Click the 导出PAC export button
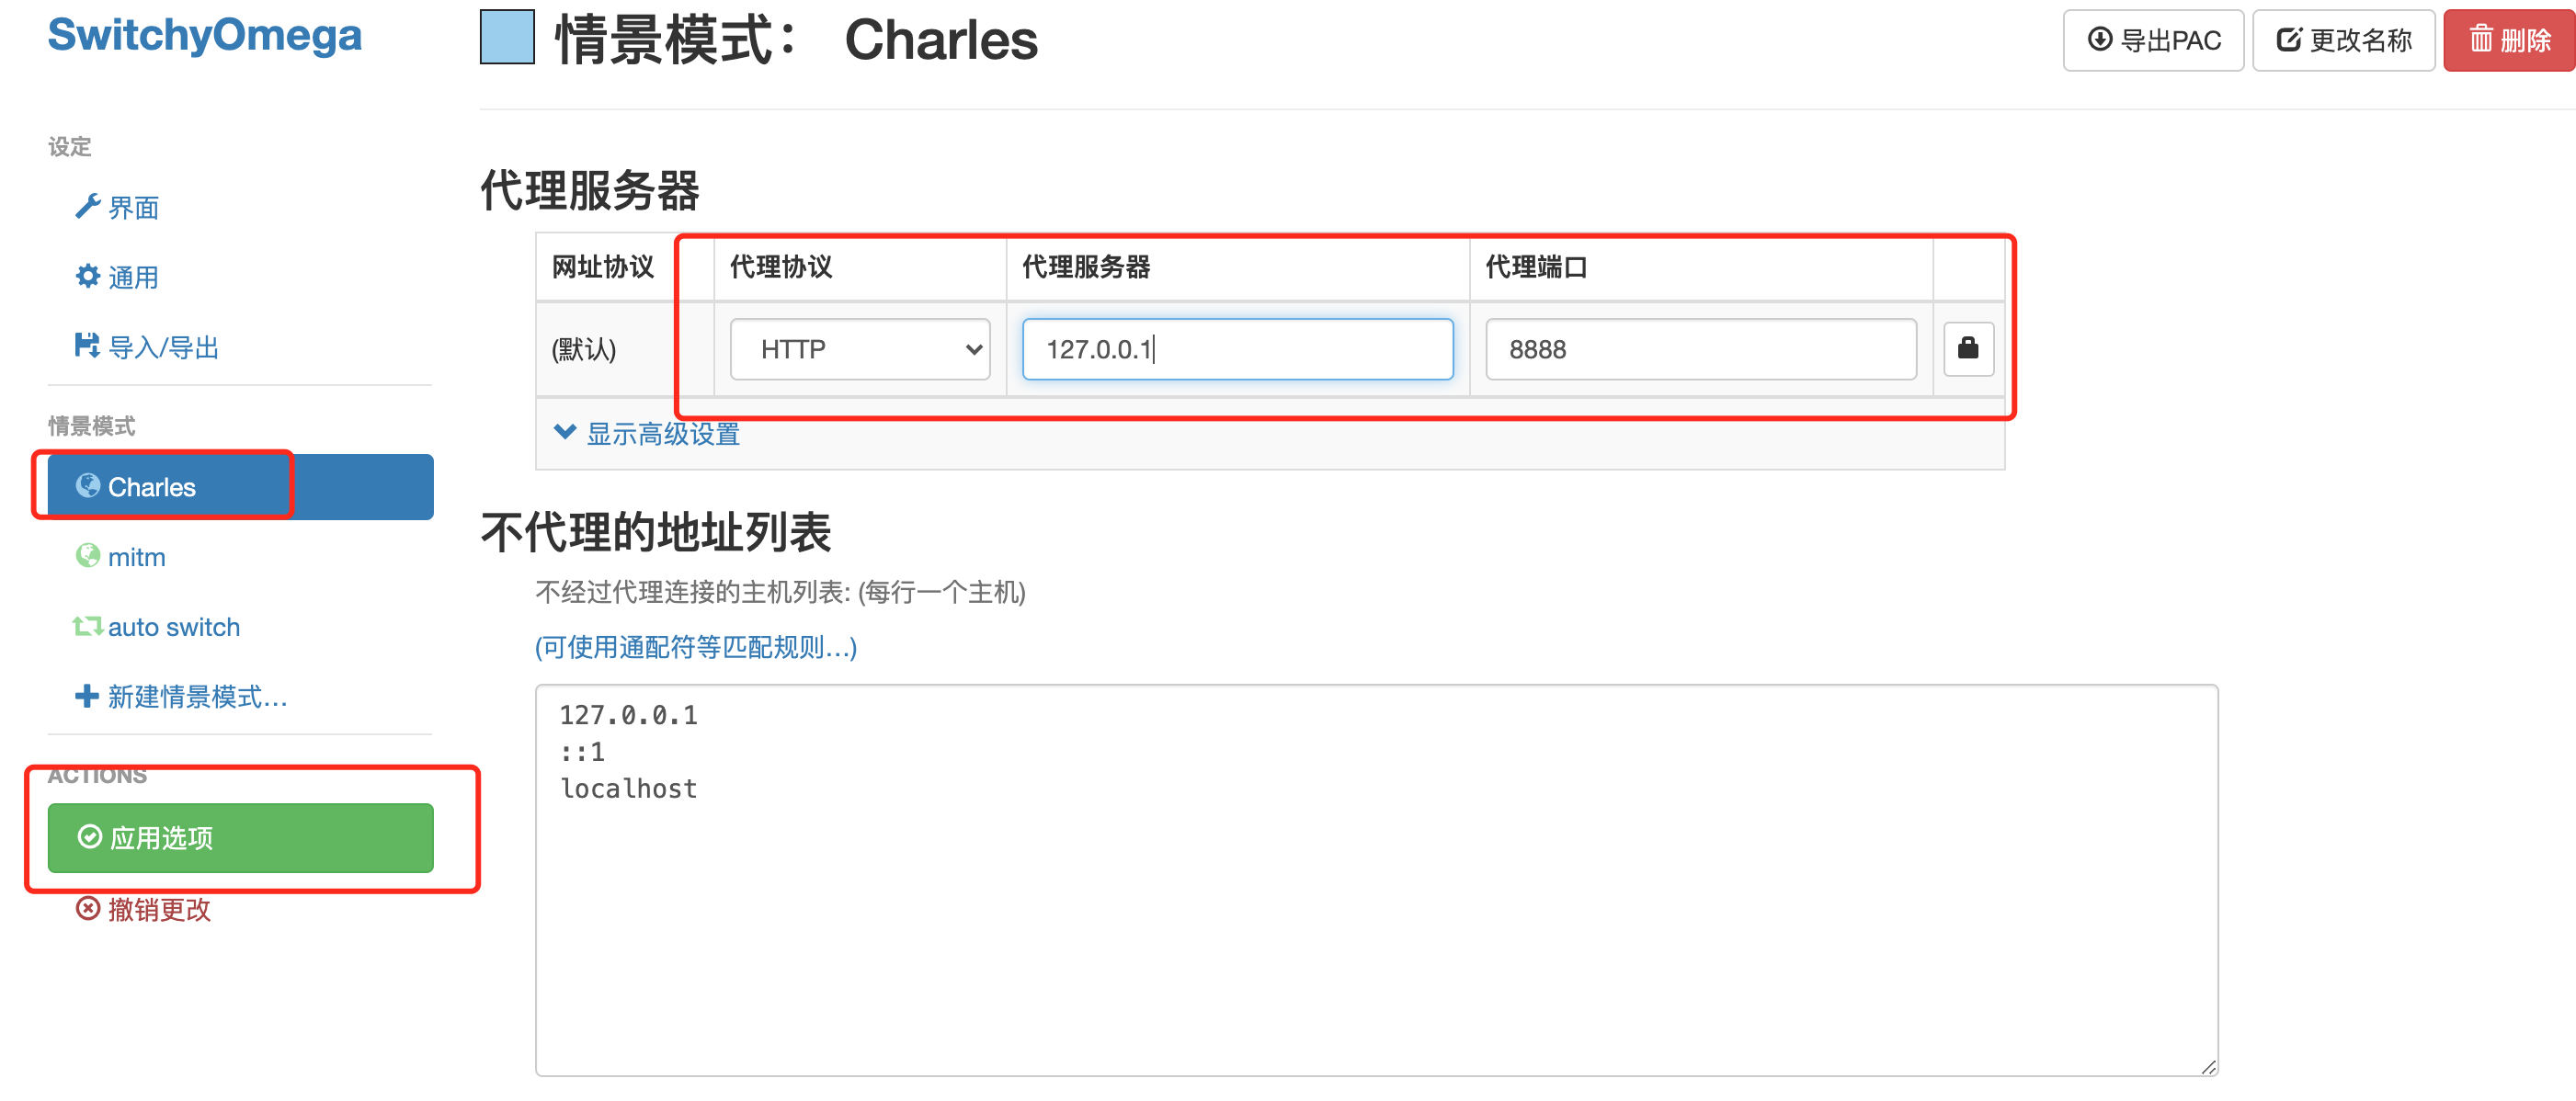Viewport: 2576px width, 1101px height. coord(2153,40)
